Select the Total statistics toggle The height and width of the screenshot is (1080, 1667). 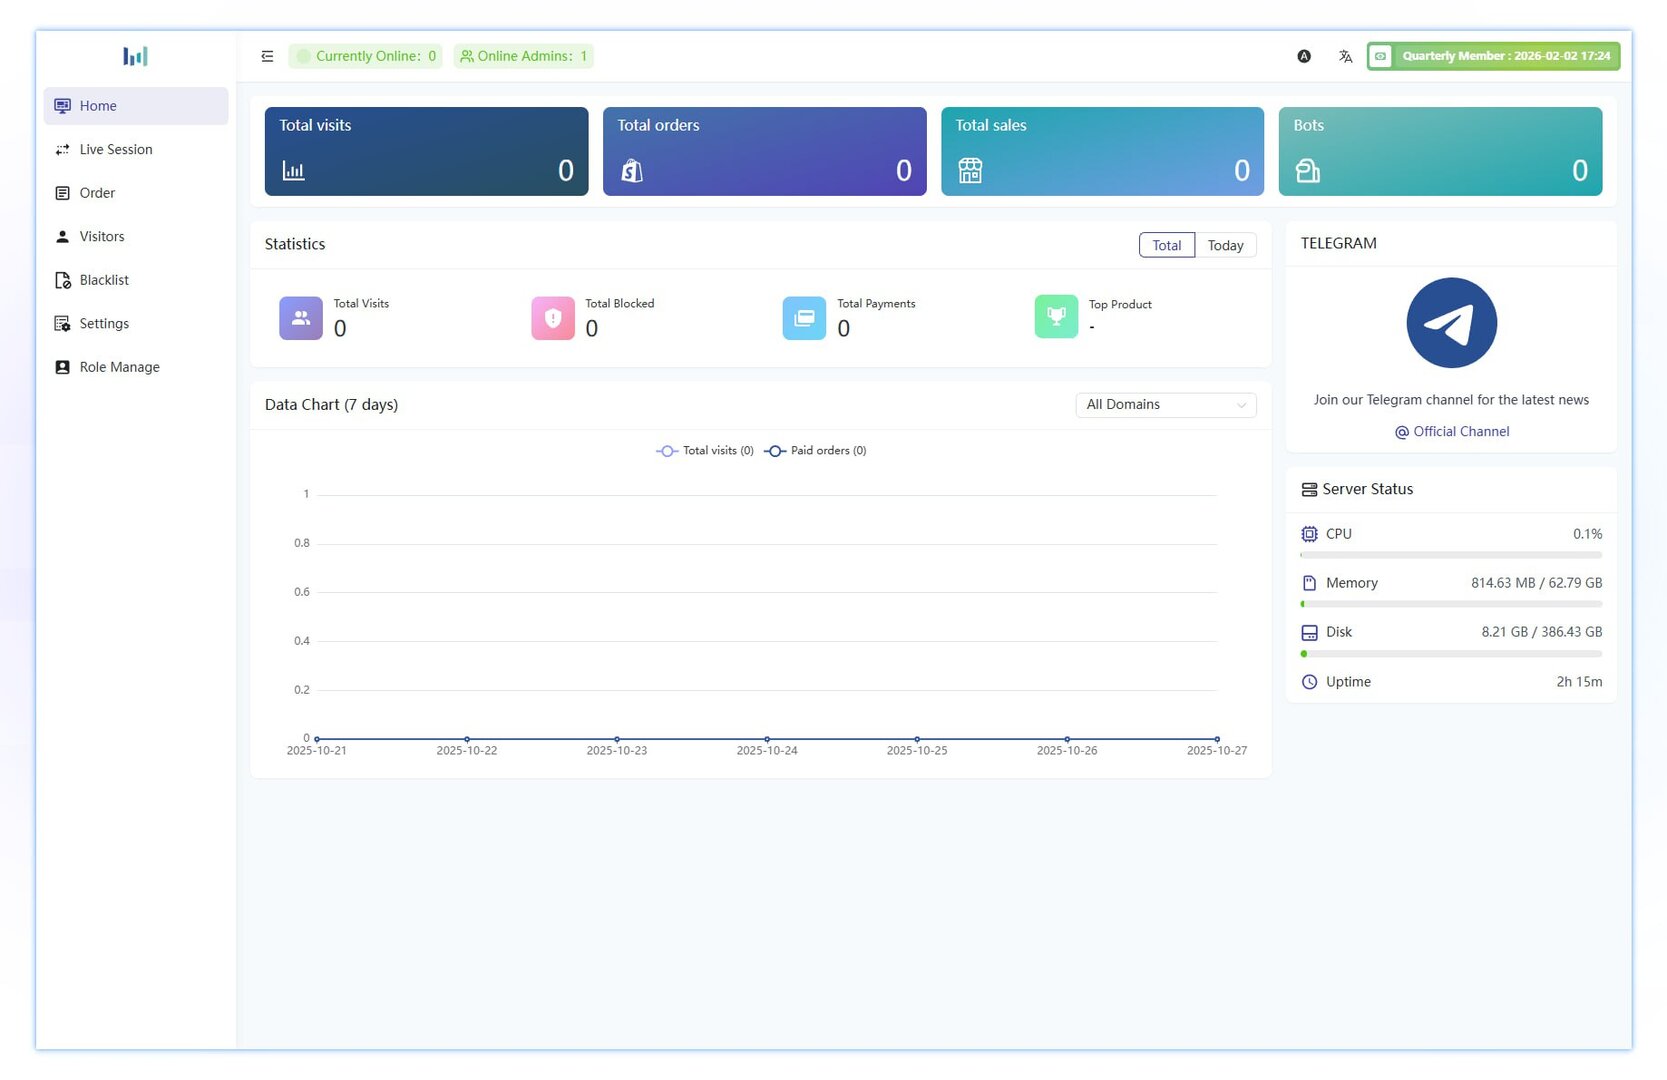pyautogui.click(x=1166, y=245)
